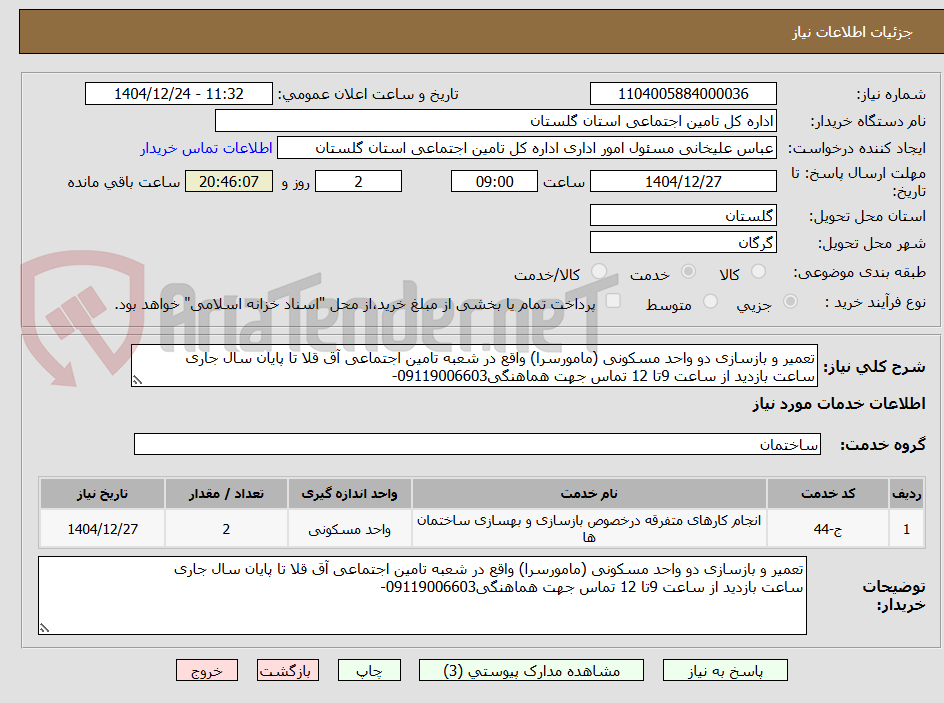Select the متوسط purchase type radio
This screenshot has width=944, height=703.
(710, 302)
